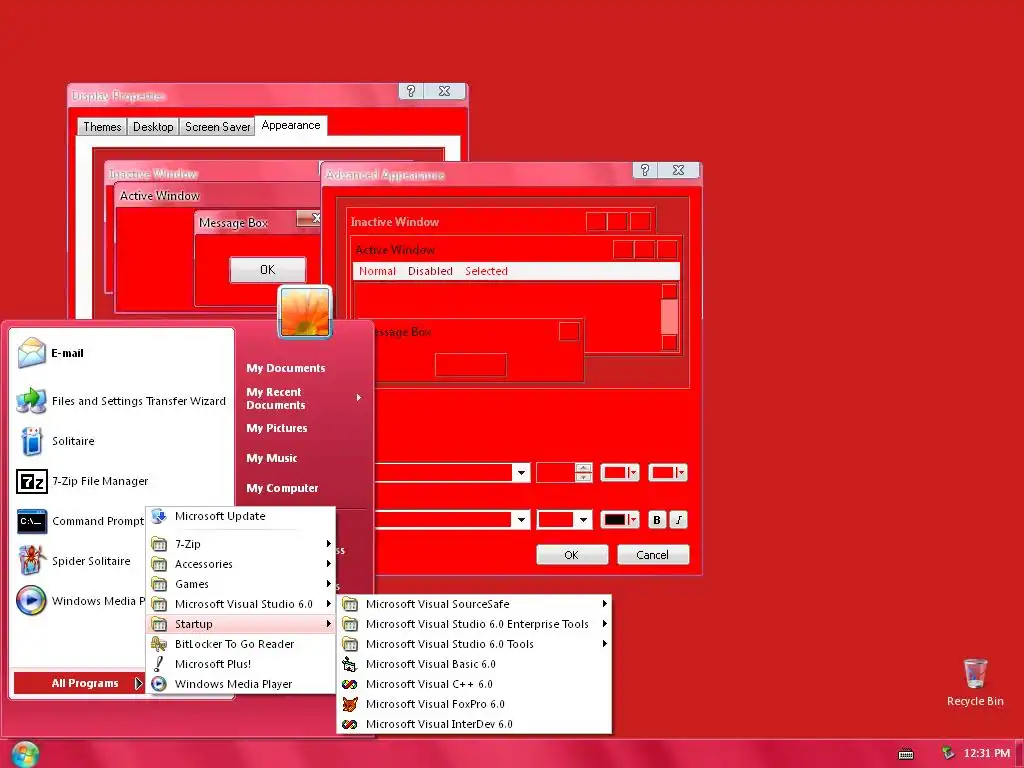Image resolution: width=1024 pixels, height=768 pixels.
Task: Switch to the Screen Saver tab
Action: point(217,127)
